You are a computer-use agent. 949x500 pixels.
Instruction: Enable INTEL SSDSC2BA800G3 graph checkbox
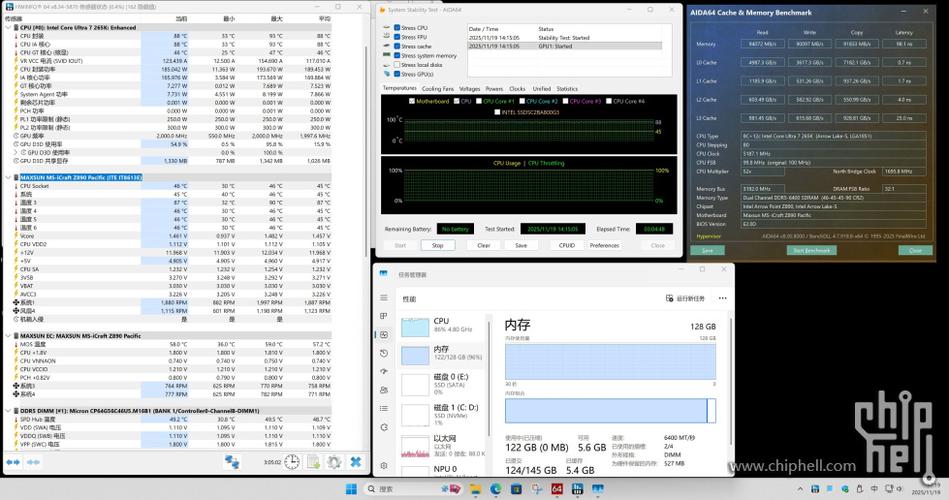[x=497, y=112]
